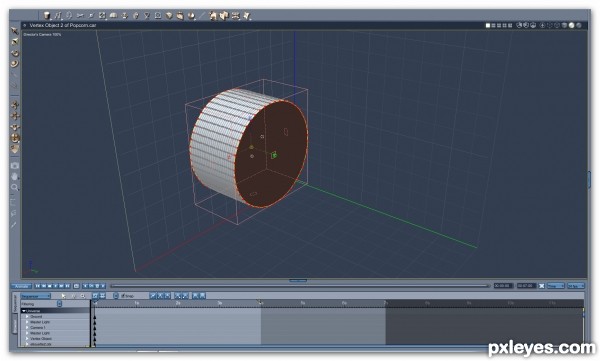
Task: Toggle the Snap checkbox in sequencer
Action: [123, 296]
